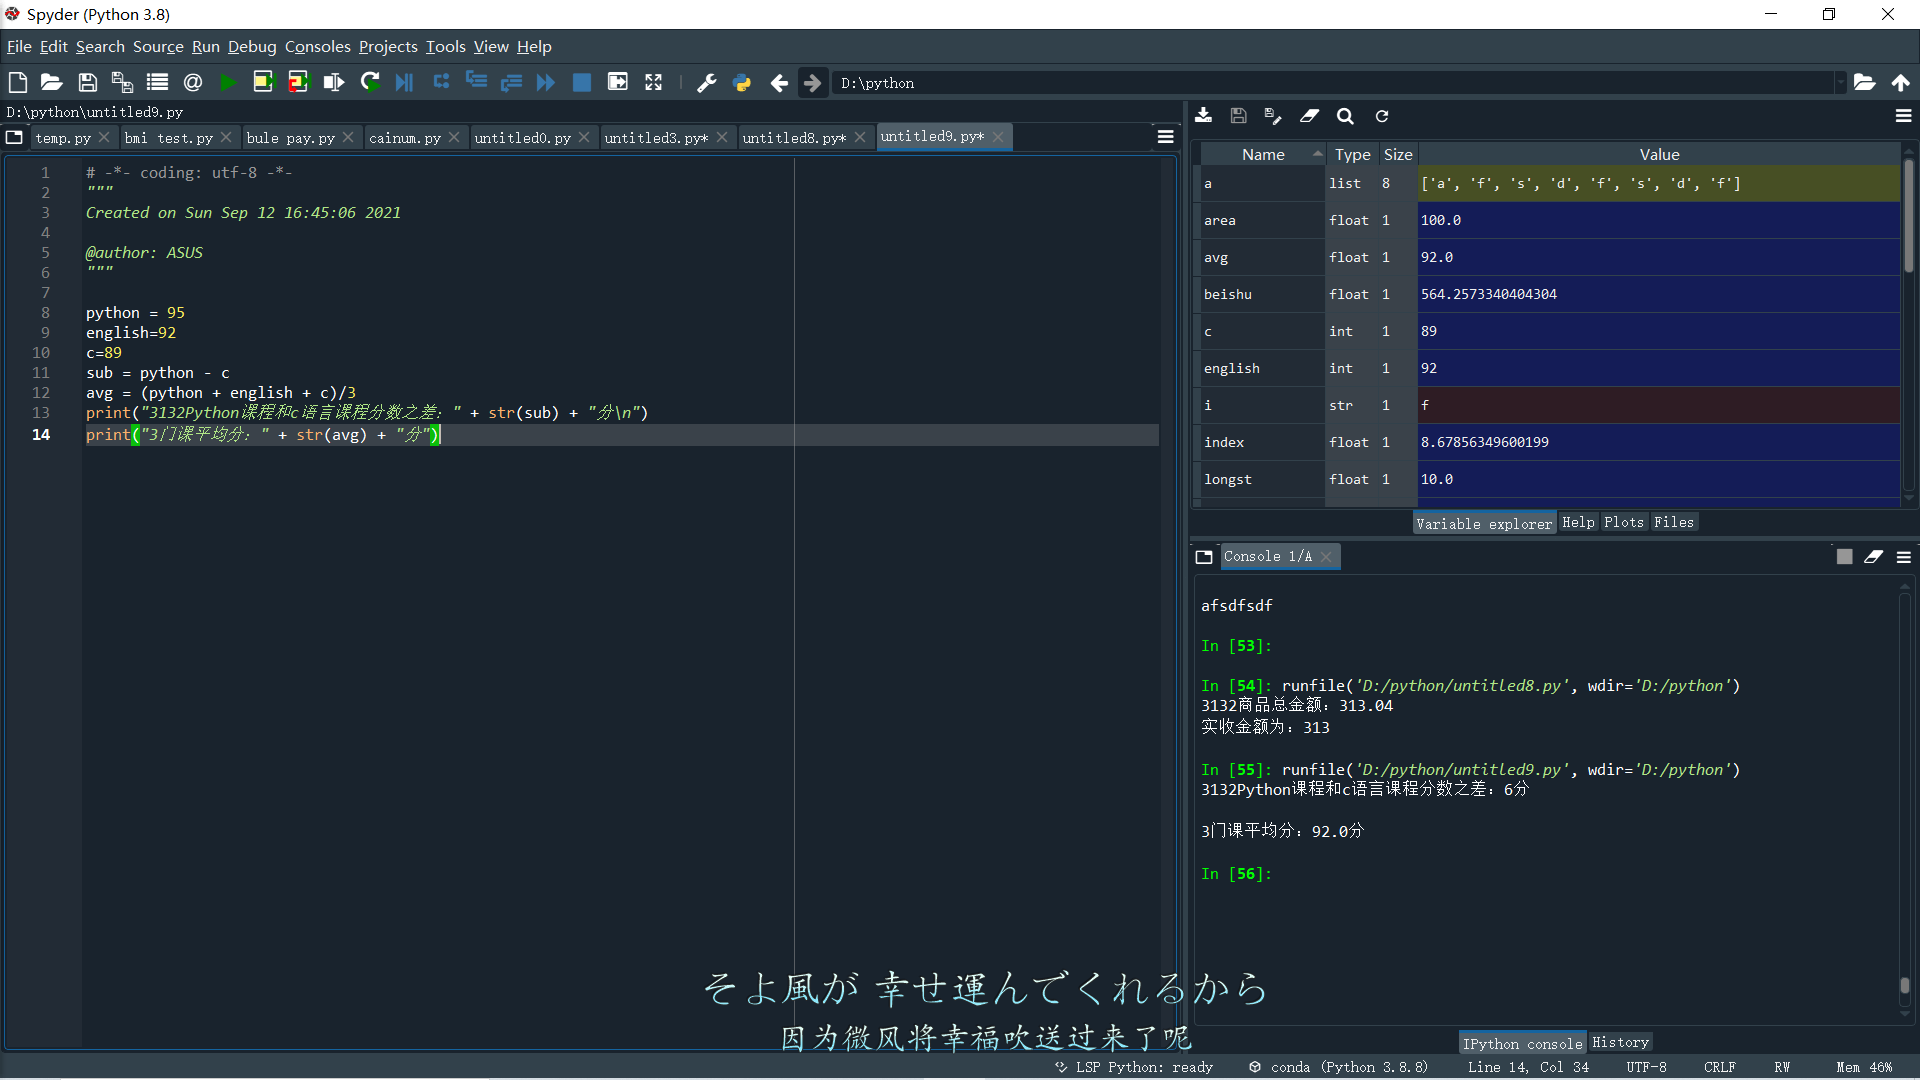The image size is (1920, 1080).
Task: Open the Variable explorer options menu
Action: 1903,116
